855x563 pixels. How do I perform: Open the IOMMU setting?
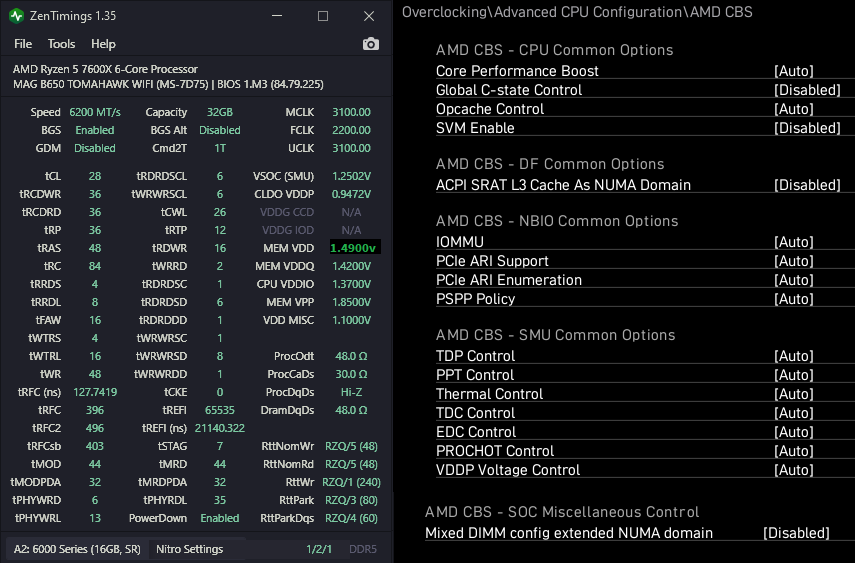click(638, 242)
